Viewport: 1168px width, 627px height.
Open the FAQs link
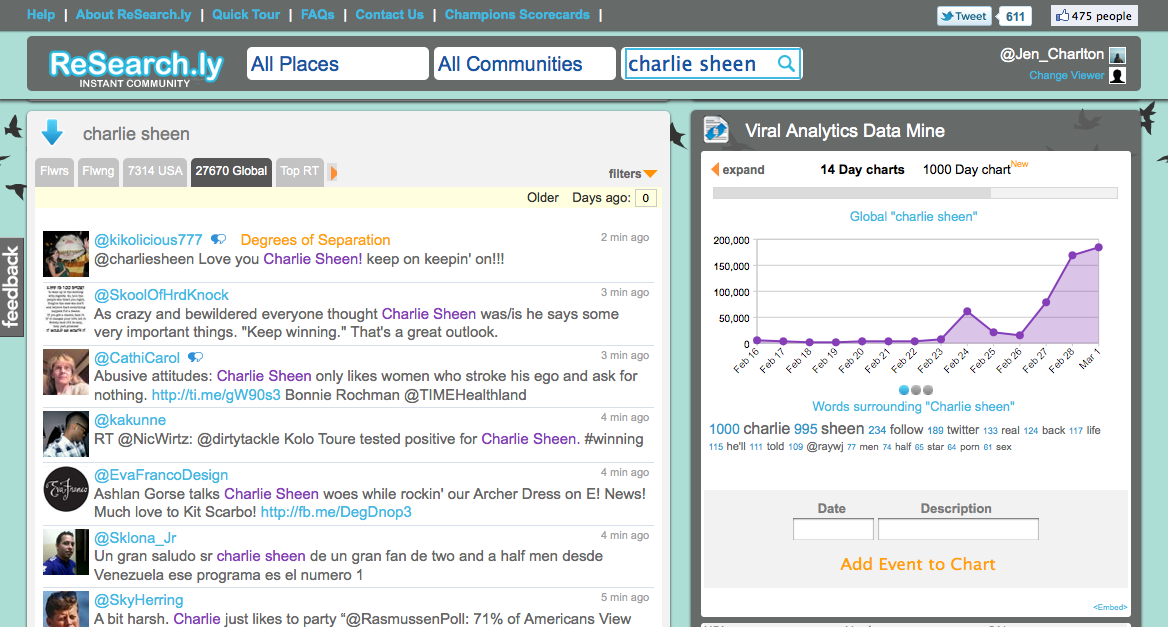click(317, 14)
